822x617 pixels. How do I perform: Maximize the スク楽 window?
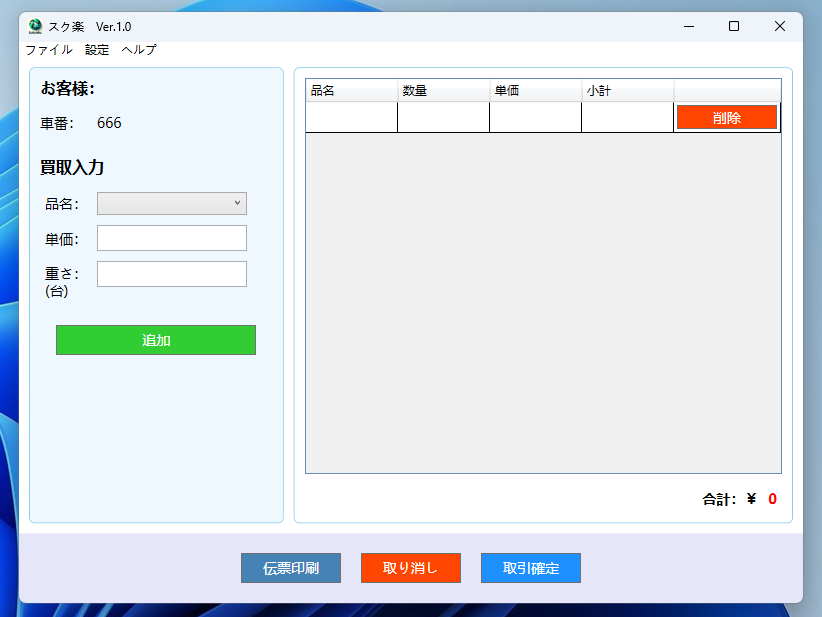[734, 26]
